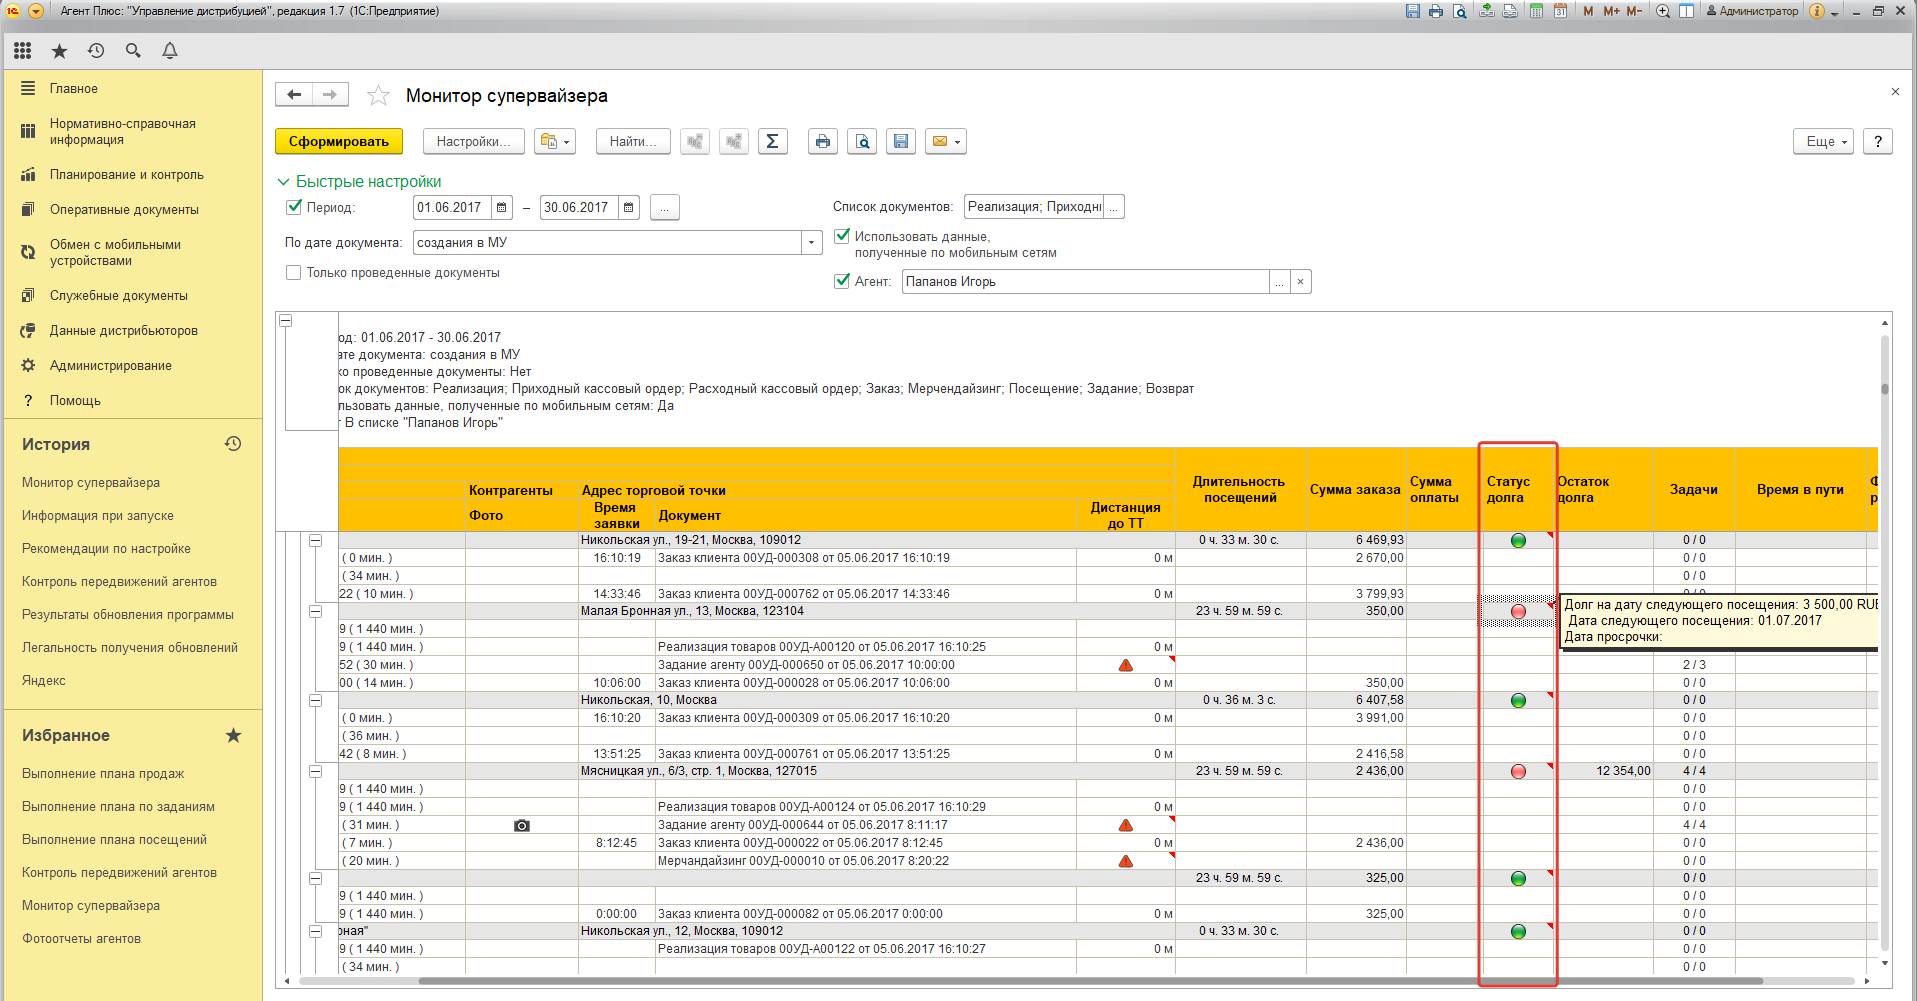1917x1001 pixels.
Task: Open history clock icon in top panel
Action: tap(96, 51)
